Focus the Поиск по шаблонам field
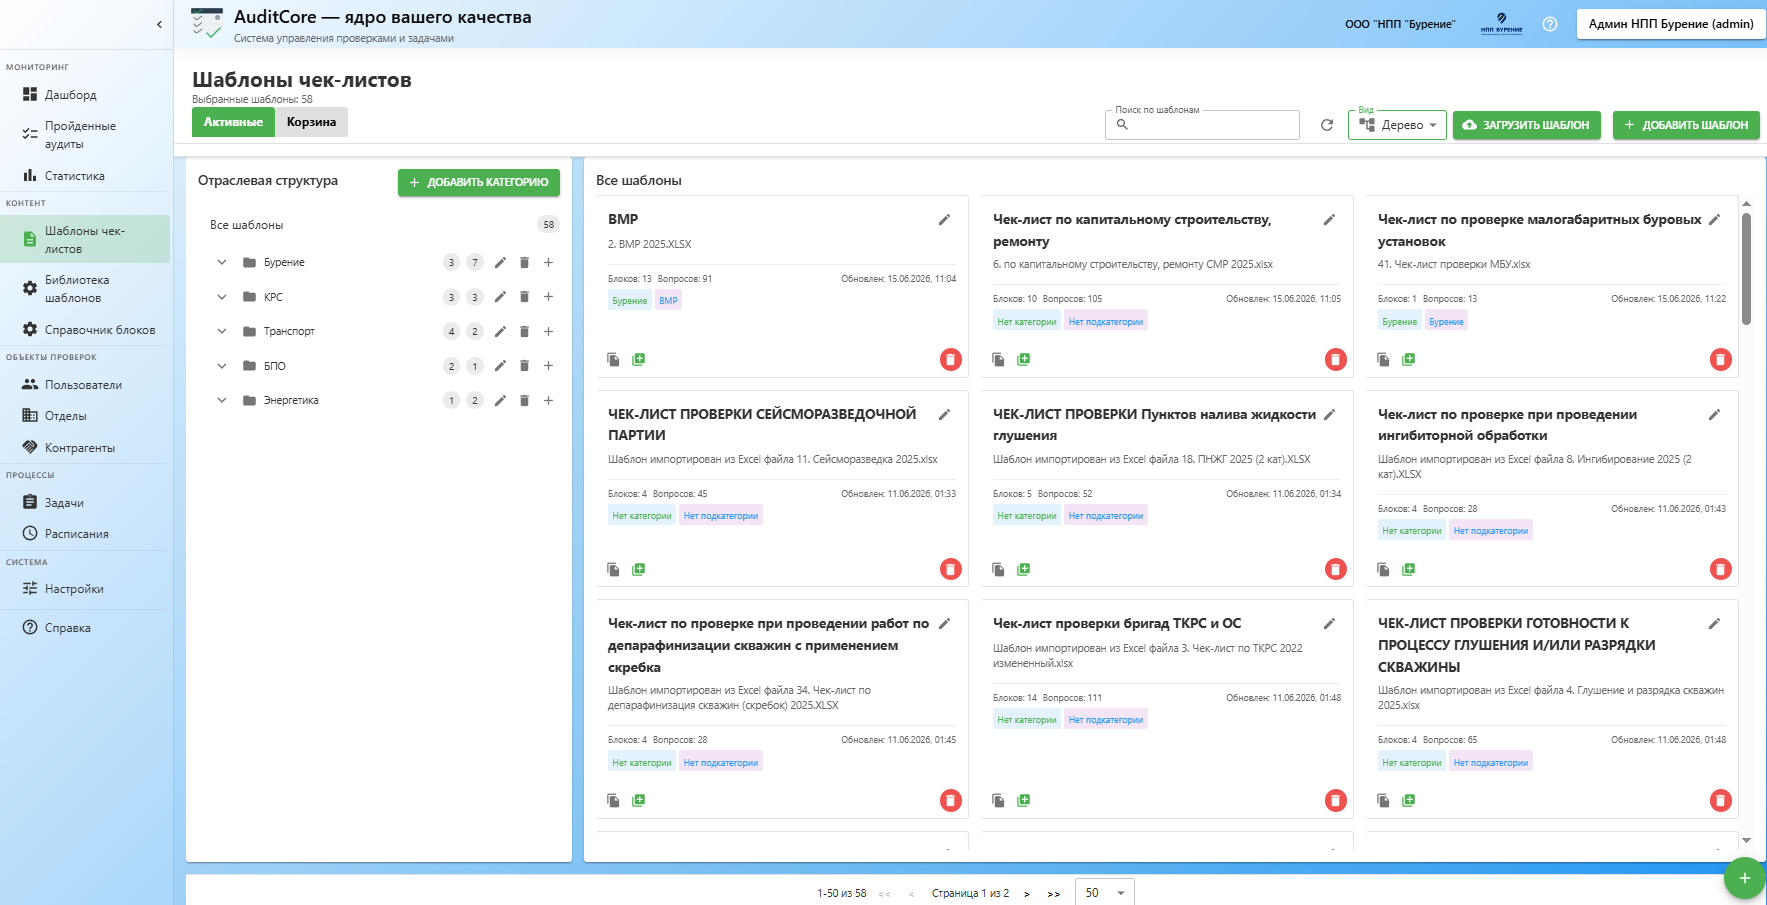 [1202, 125]
